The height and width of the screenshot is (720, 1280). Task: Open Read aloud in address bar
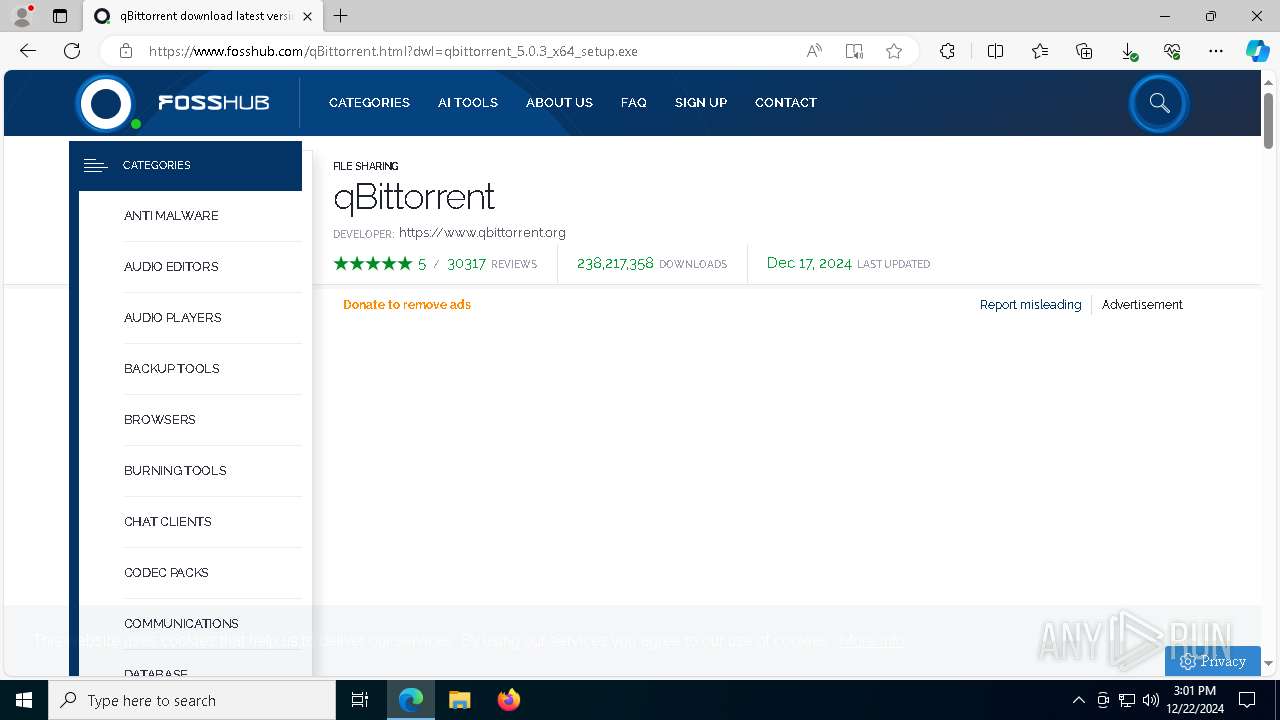(x=814, y=51)
